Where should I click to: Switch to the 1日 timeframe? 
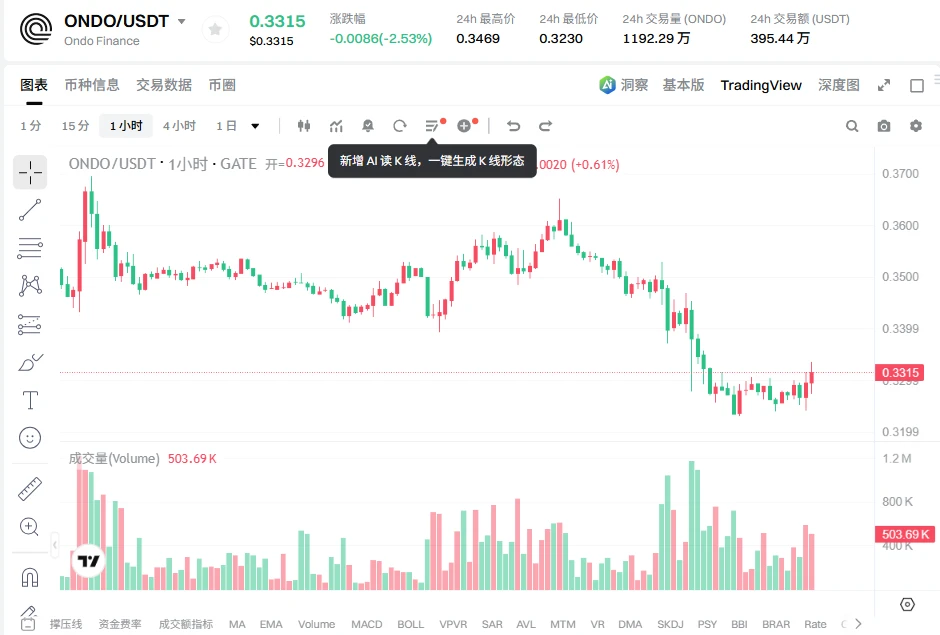[226, 126]
